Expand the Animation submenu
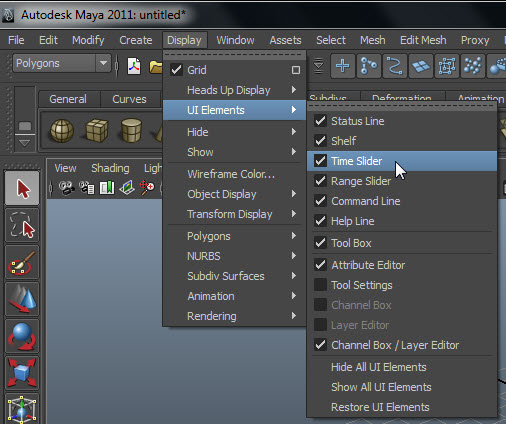 pyautogui.click(x=234, y=296)
